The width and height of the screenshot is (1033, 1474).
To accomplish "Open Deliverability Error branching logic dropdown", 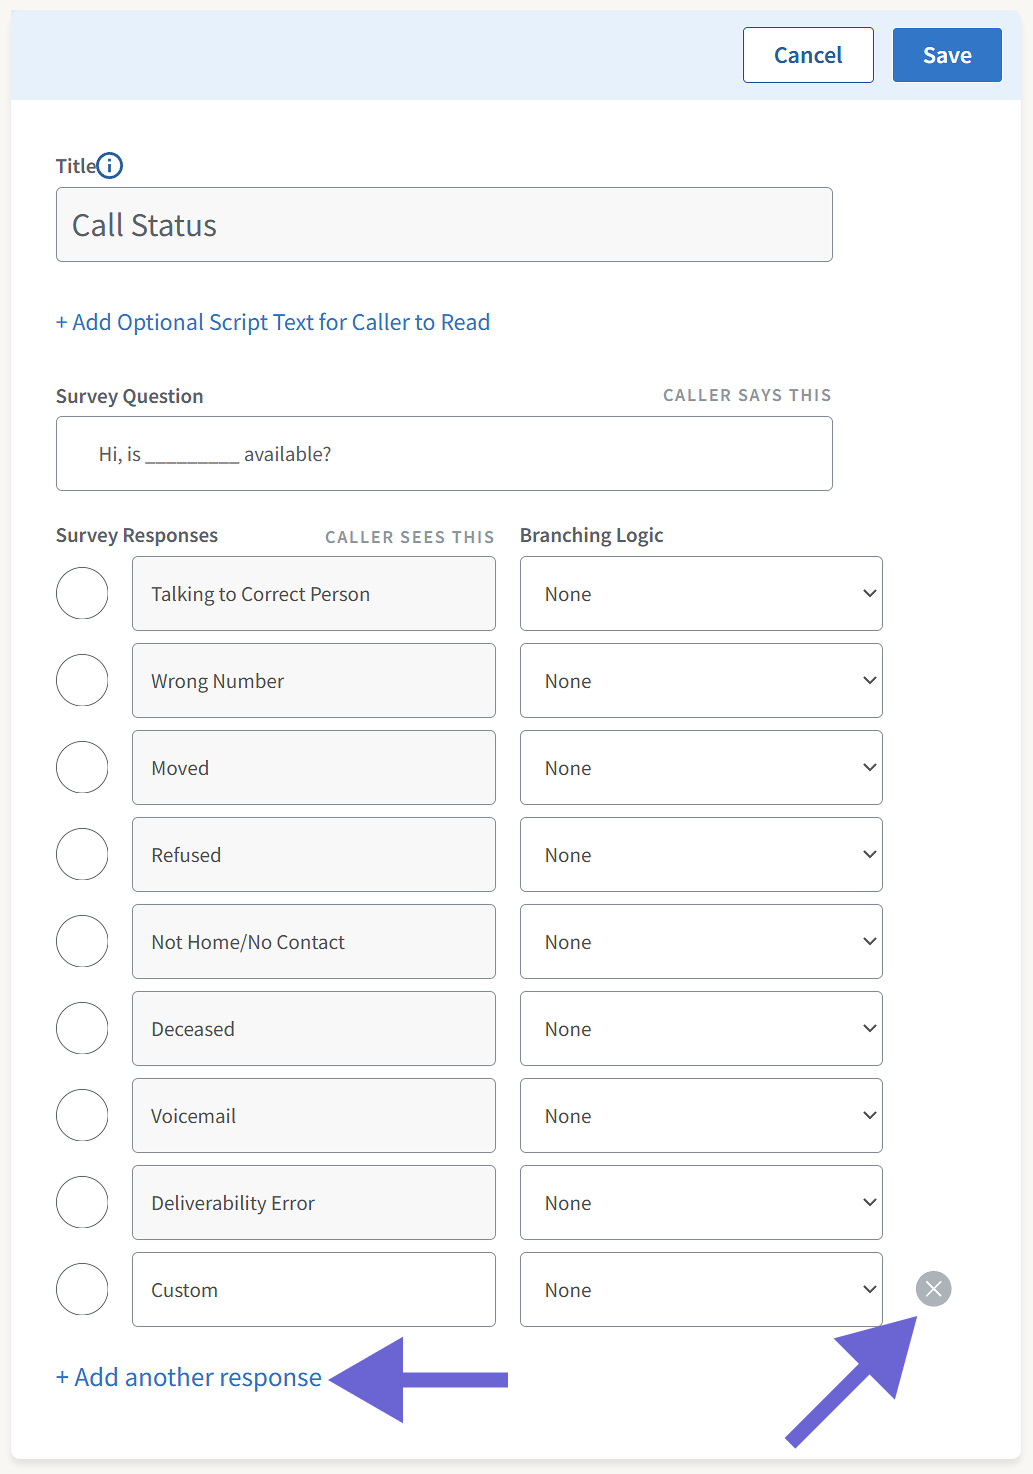I will pos(700,1202).
